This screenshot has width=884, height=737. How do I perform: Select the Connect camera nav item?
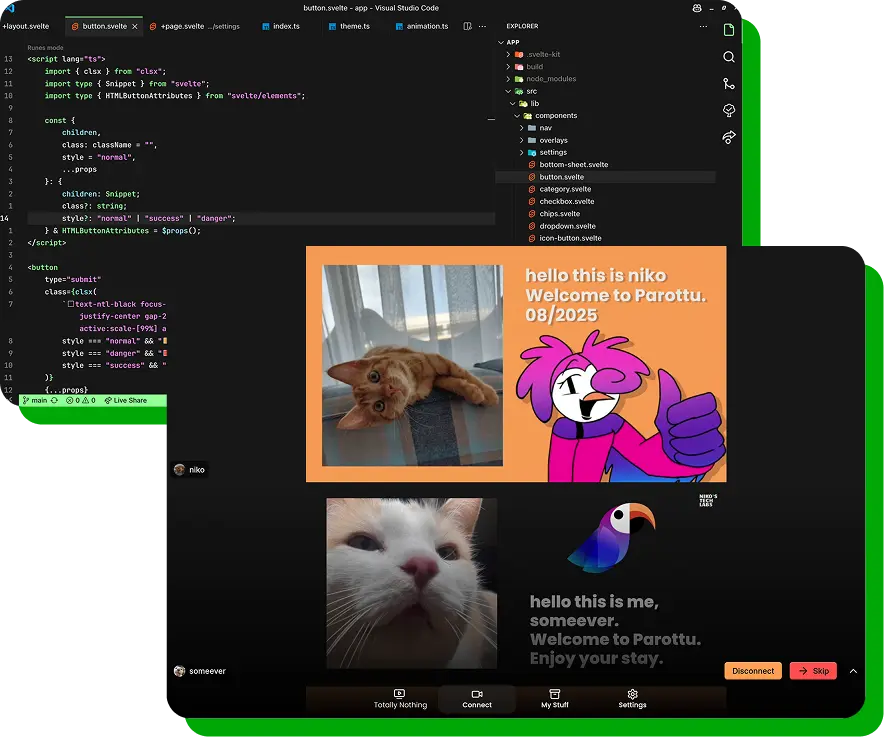[477, 699]
